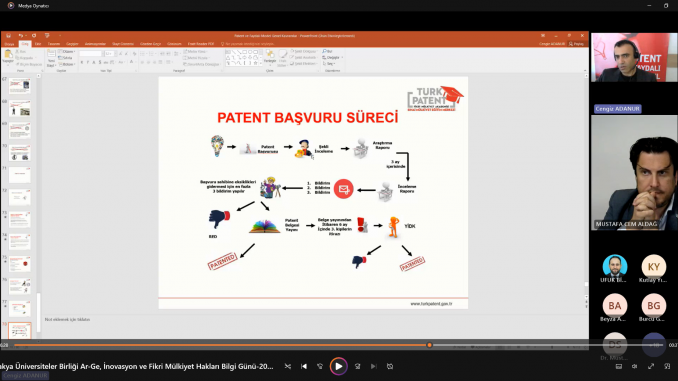Image resolution: width=678 pixels, height=381 pixels.
Task: Toggle shuffle mode in the player controls
Action: pos(288,366)
